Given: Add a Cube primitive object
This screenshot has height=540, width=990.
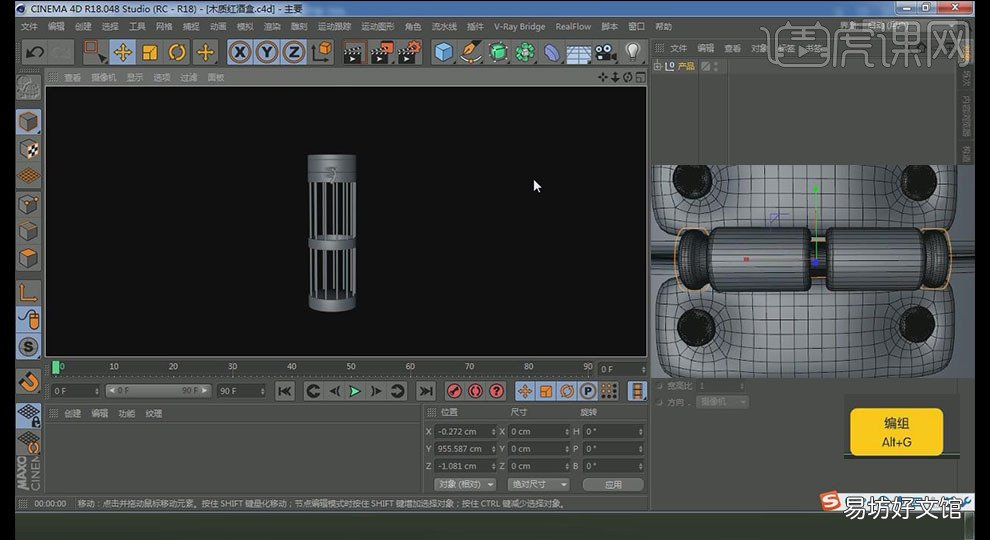Looking at the screenshot, I should point(444,52).
